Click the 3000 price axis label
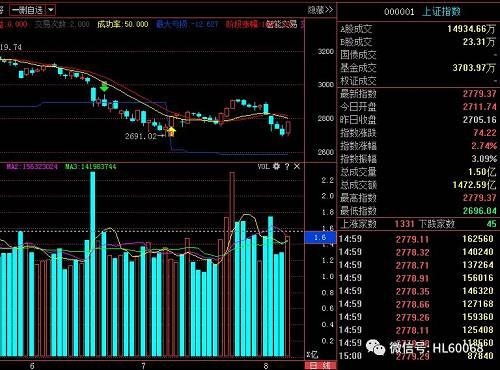Screen dimensions: 500x370 pos(325,85)
